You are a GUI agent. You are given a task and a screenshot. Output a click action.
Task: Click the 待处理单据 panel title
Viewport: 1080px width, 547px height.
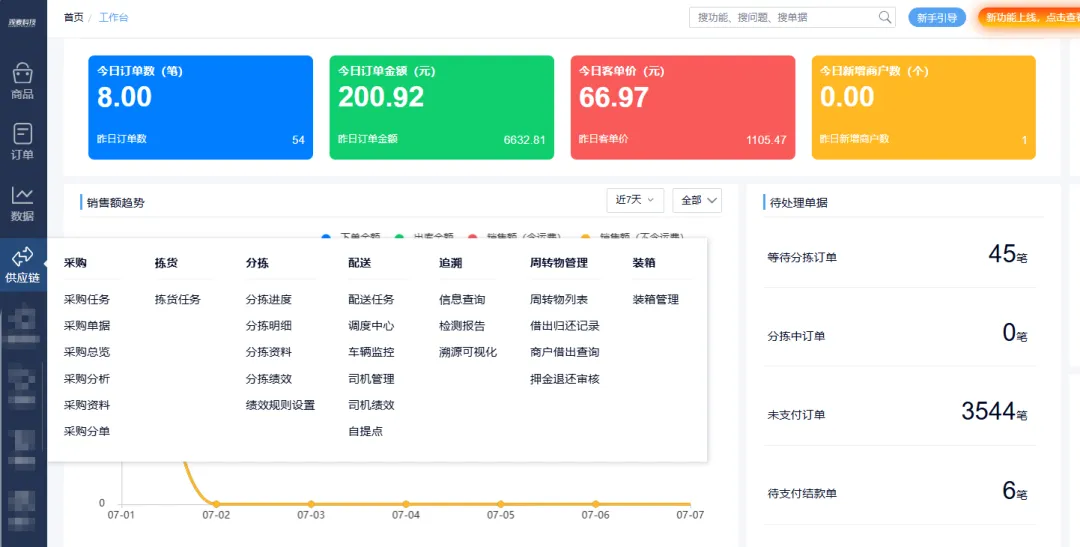point(799,203)
